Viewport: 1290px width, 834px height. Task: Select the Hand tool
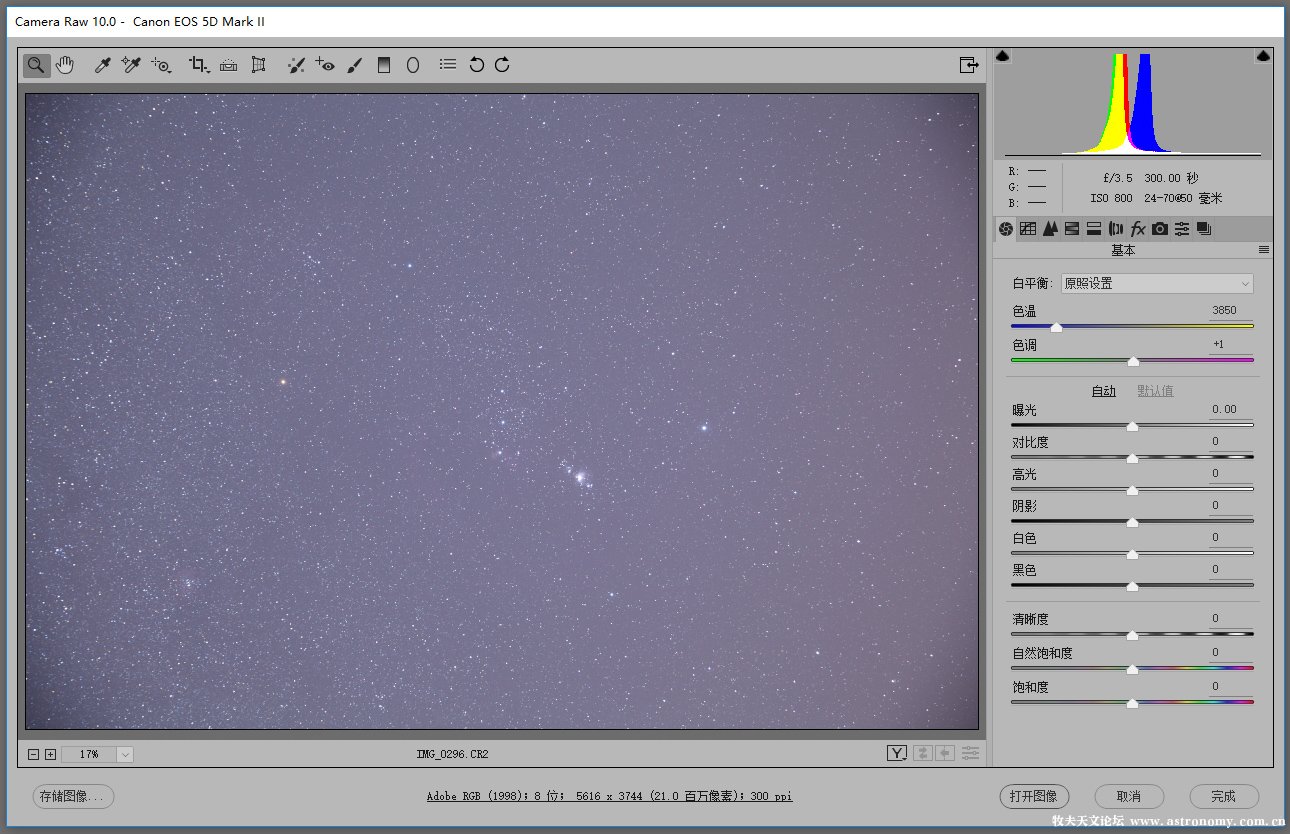(x=65, y=65)
